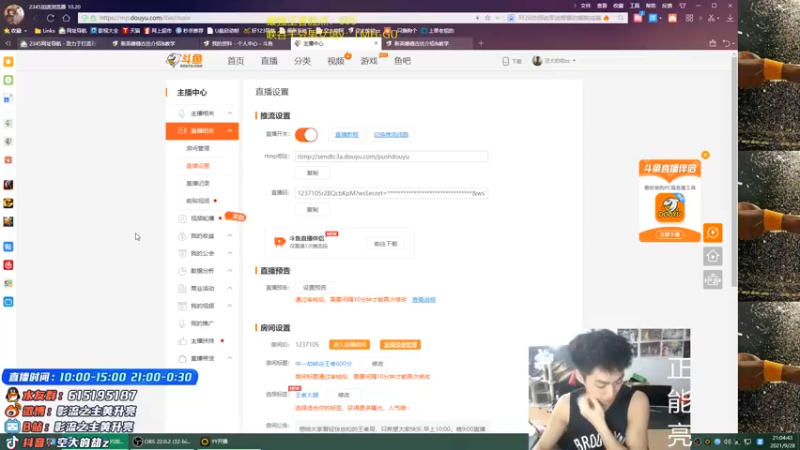Click the rtmp address input field
800x450 pixels.
391,157
